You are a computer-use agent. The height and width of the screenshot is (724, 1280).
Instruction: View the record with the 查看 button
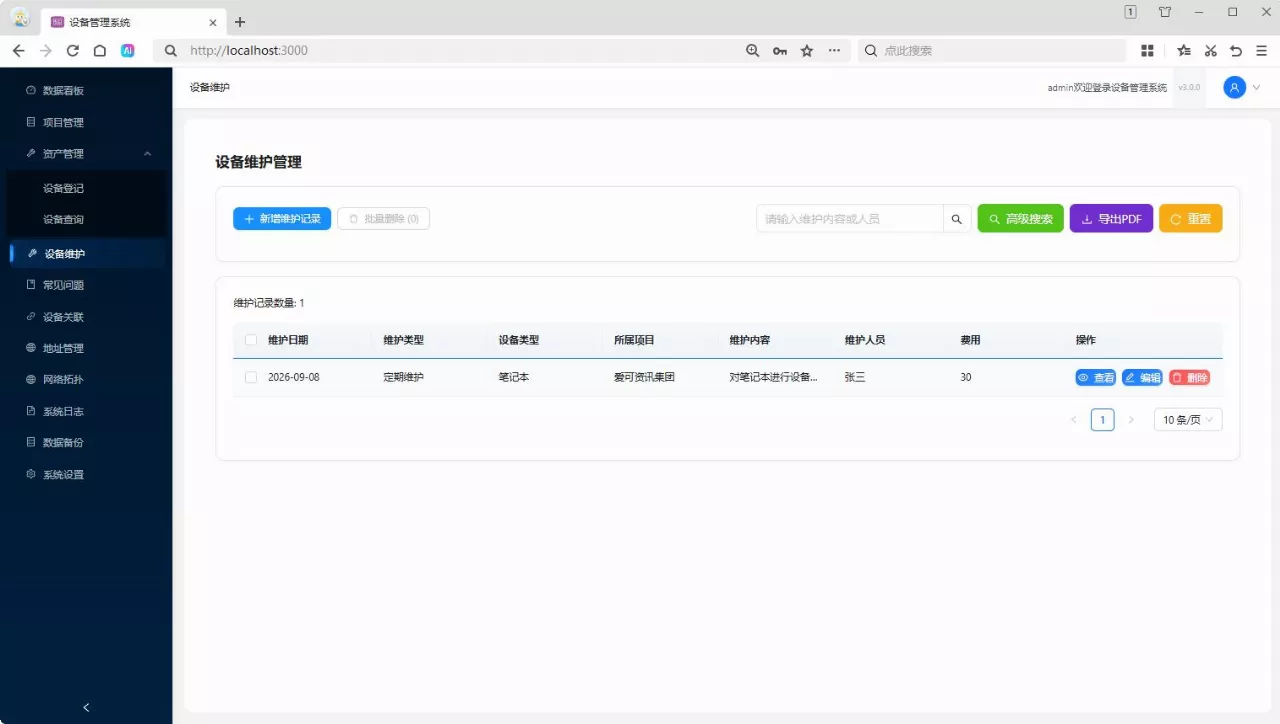click(x=1095, y=378)
